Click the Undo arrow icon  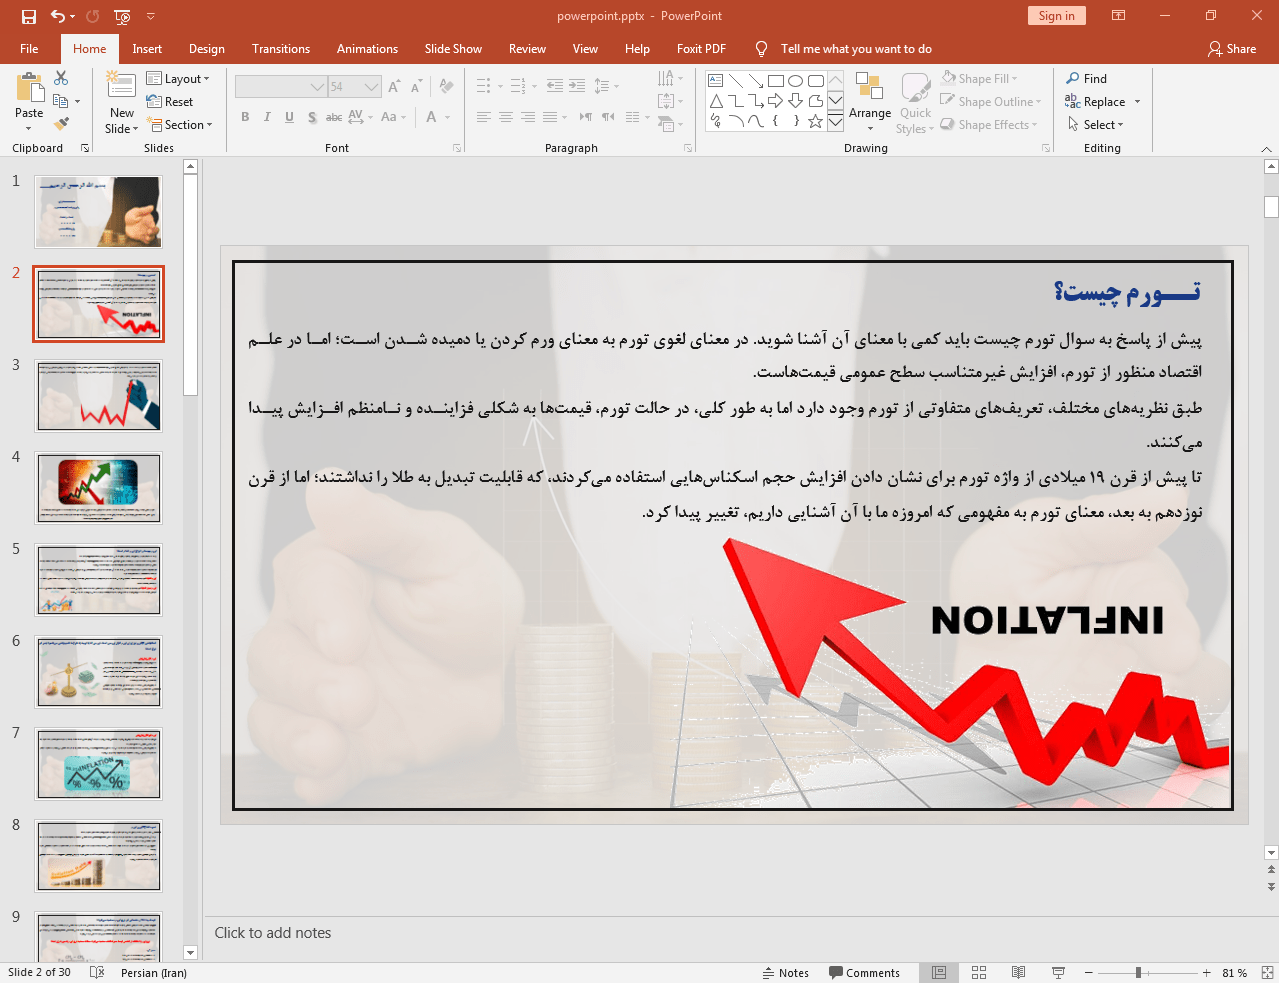58,16
